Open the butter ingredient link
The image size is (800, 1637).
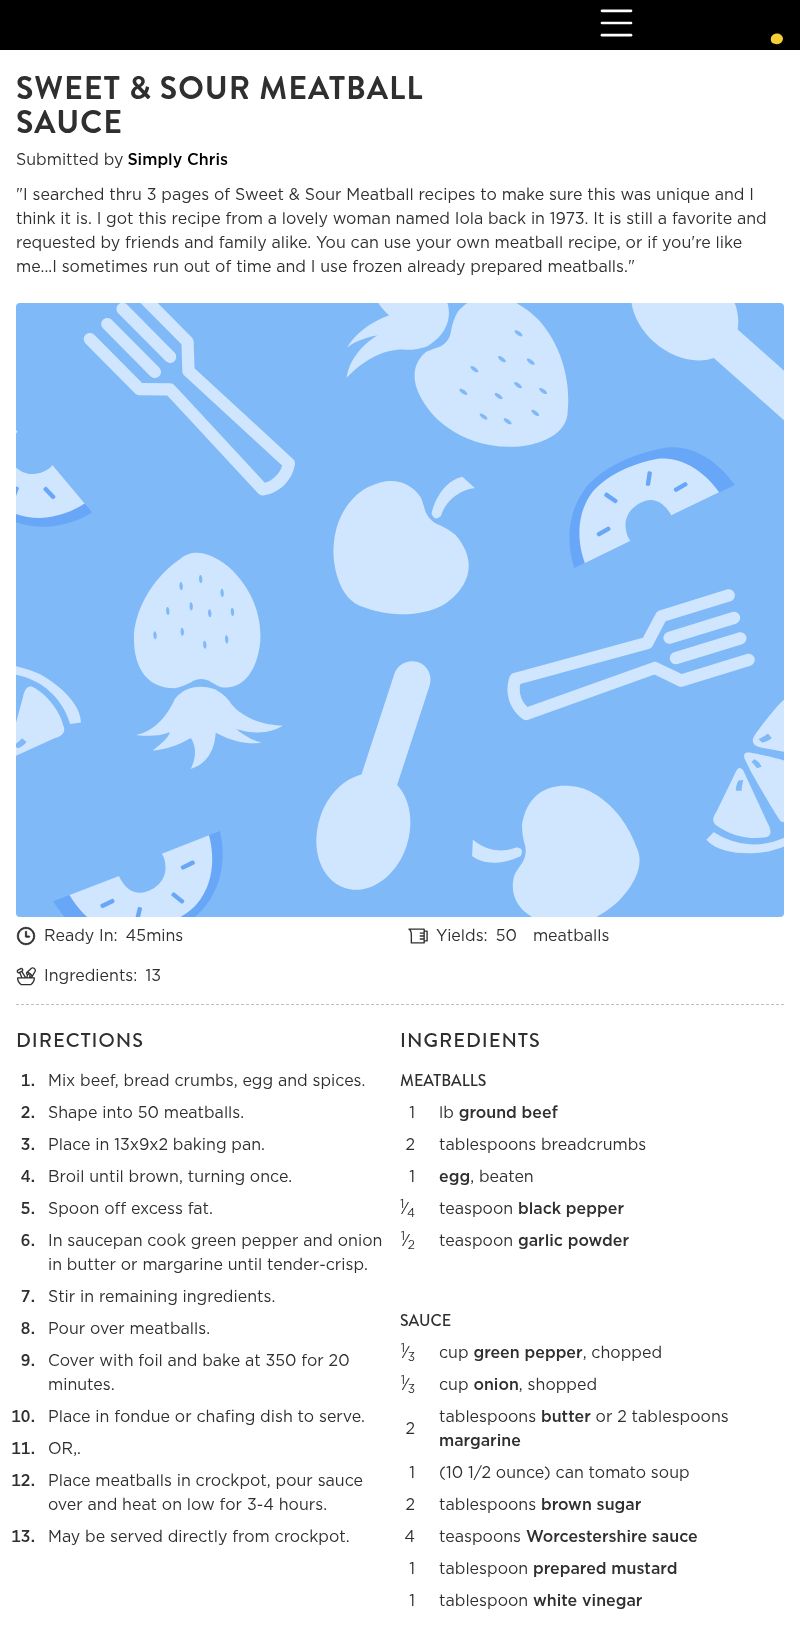pyautogui.click(x=566, y=1416)
